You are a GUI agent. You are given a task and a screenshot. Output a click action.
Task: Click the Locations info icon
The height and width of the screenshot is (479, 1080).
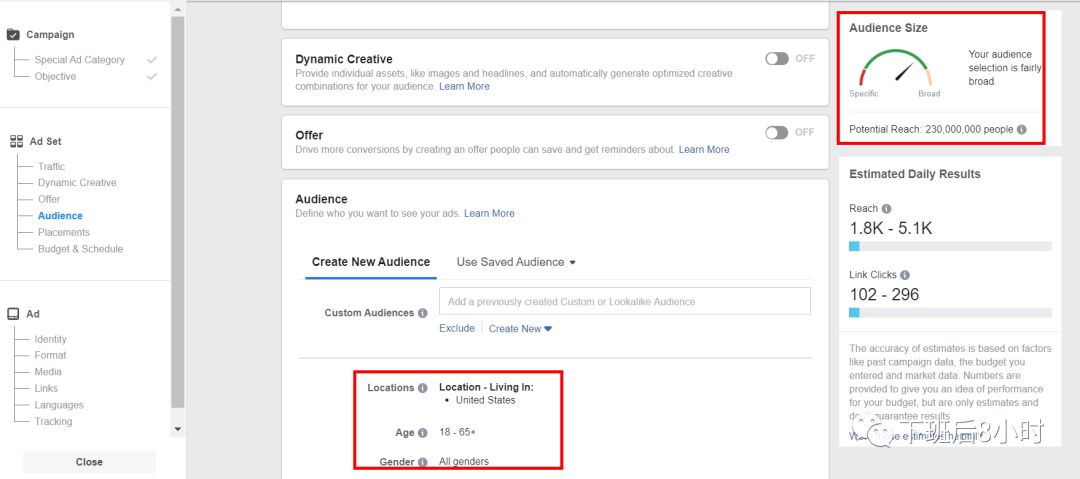[x=422, y=387]
